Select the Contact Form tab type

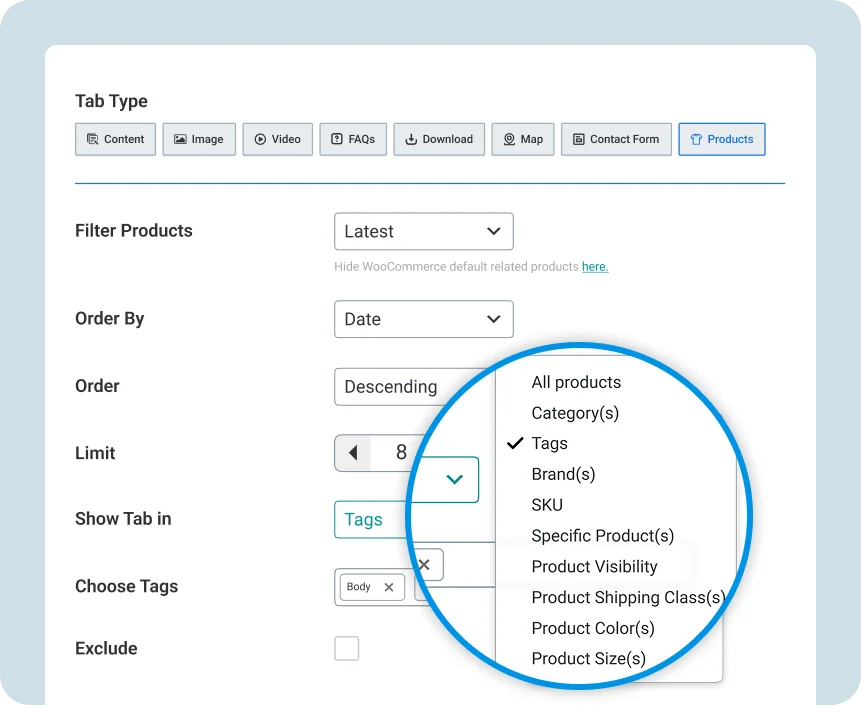tap(615, 139)
